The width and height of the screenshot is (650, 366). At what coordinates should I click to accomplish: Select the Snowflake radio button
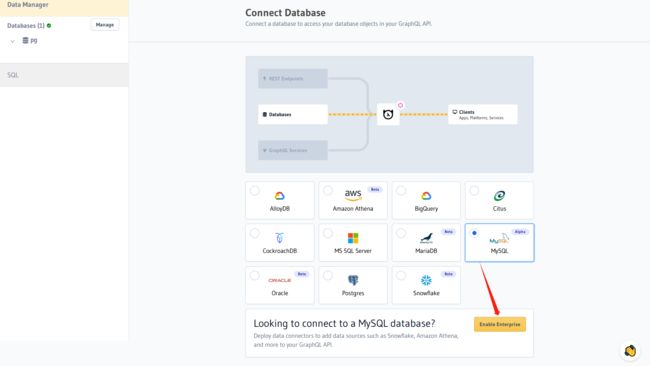[x=401, y=275]
